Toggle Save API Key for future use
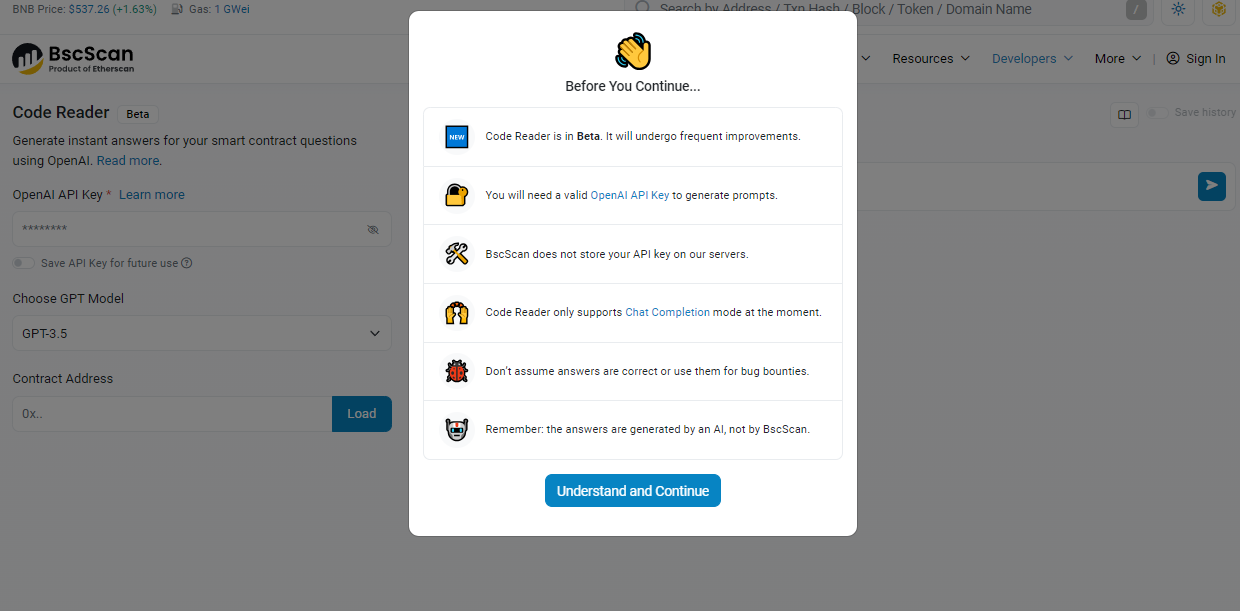Image resolution: width=1240 pixels, height=611 pixels. [24, 263]
